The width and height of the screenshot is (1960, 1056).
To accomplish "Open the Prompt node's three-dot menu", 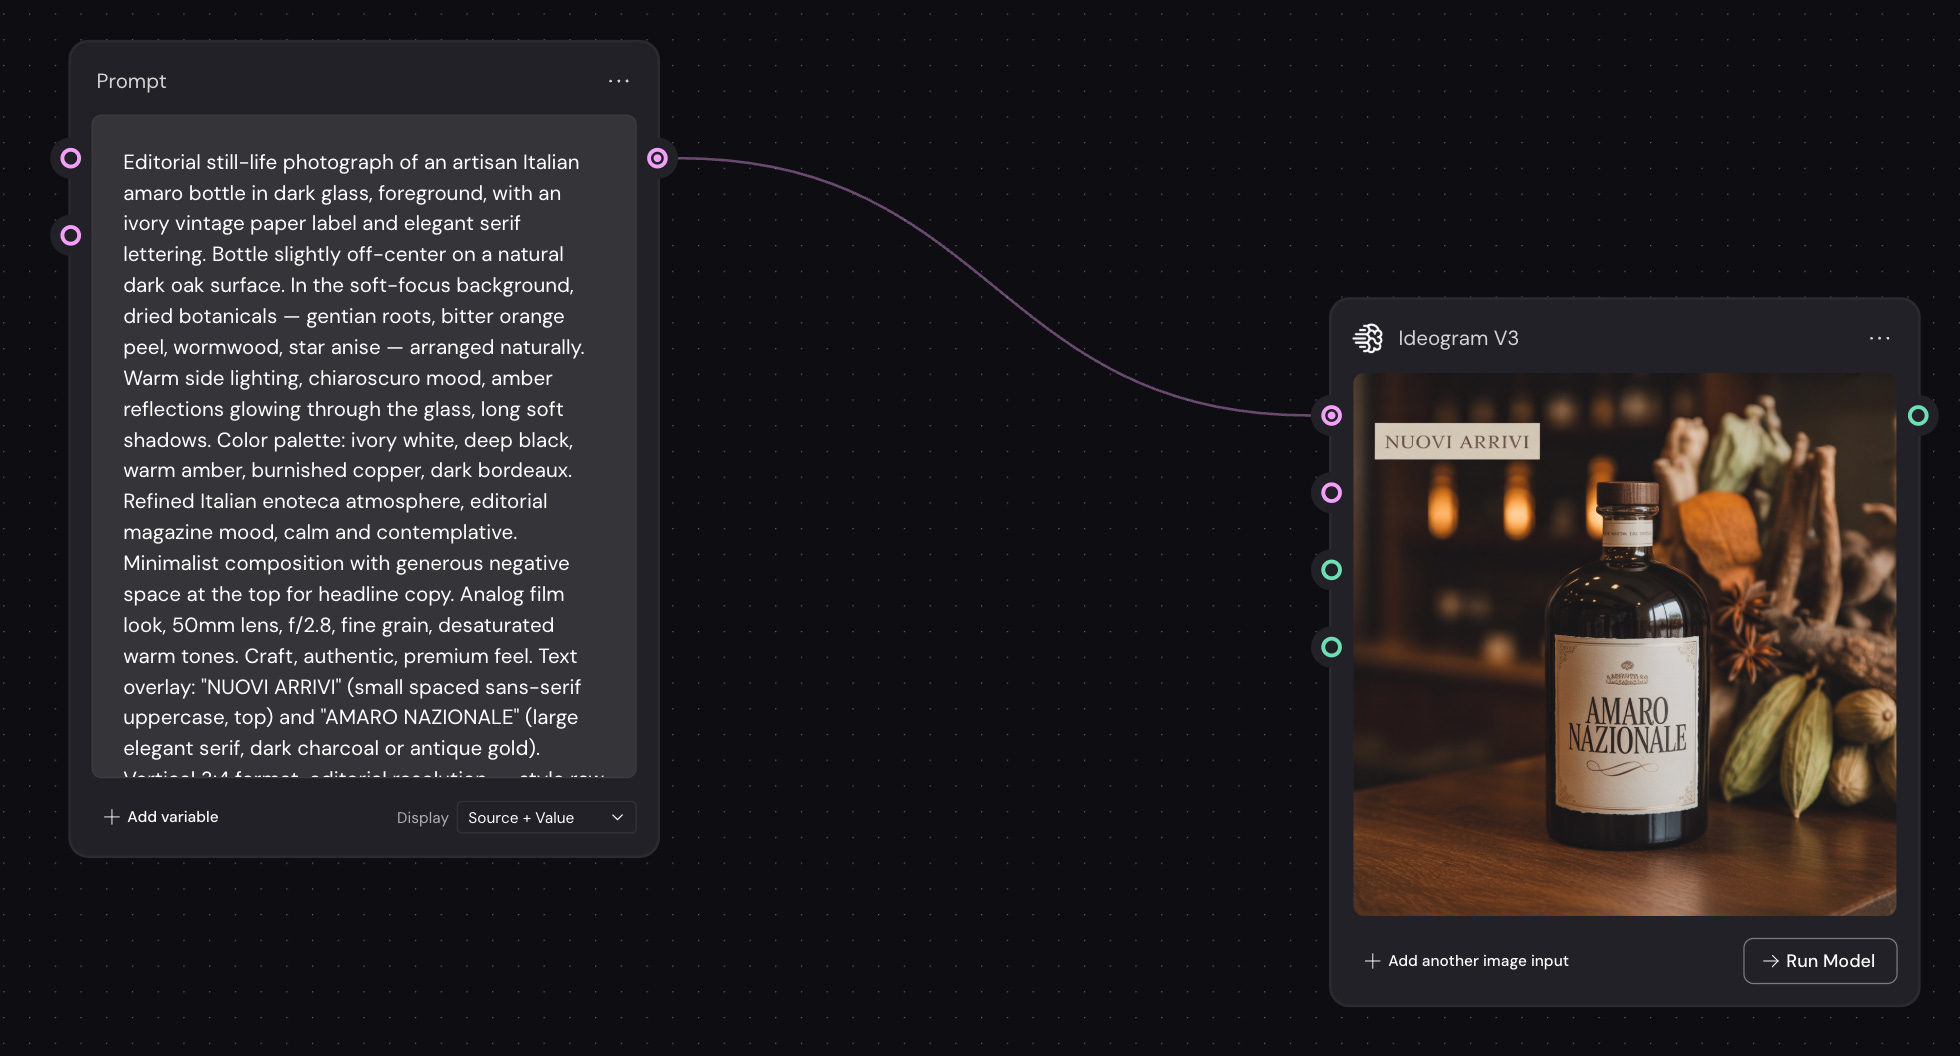I will [619, 81].
